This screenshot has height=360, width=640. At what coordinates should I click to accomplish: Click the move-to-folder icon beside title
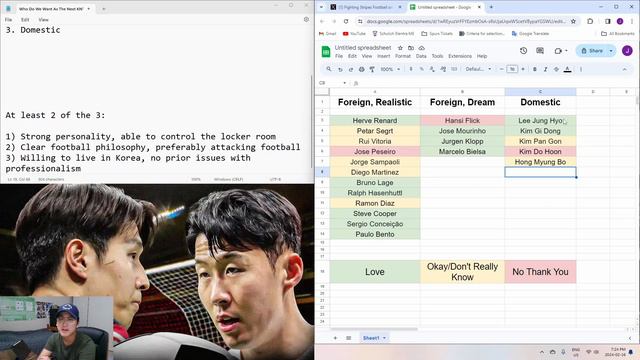(411, 48)
